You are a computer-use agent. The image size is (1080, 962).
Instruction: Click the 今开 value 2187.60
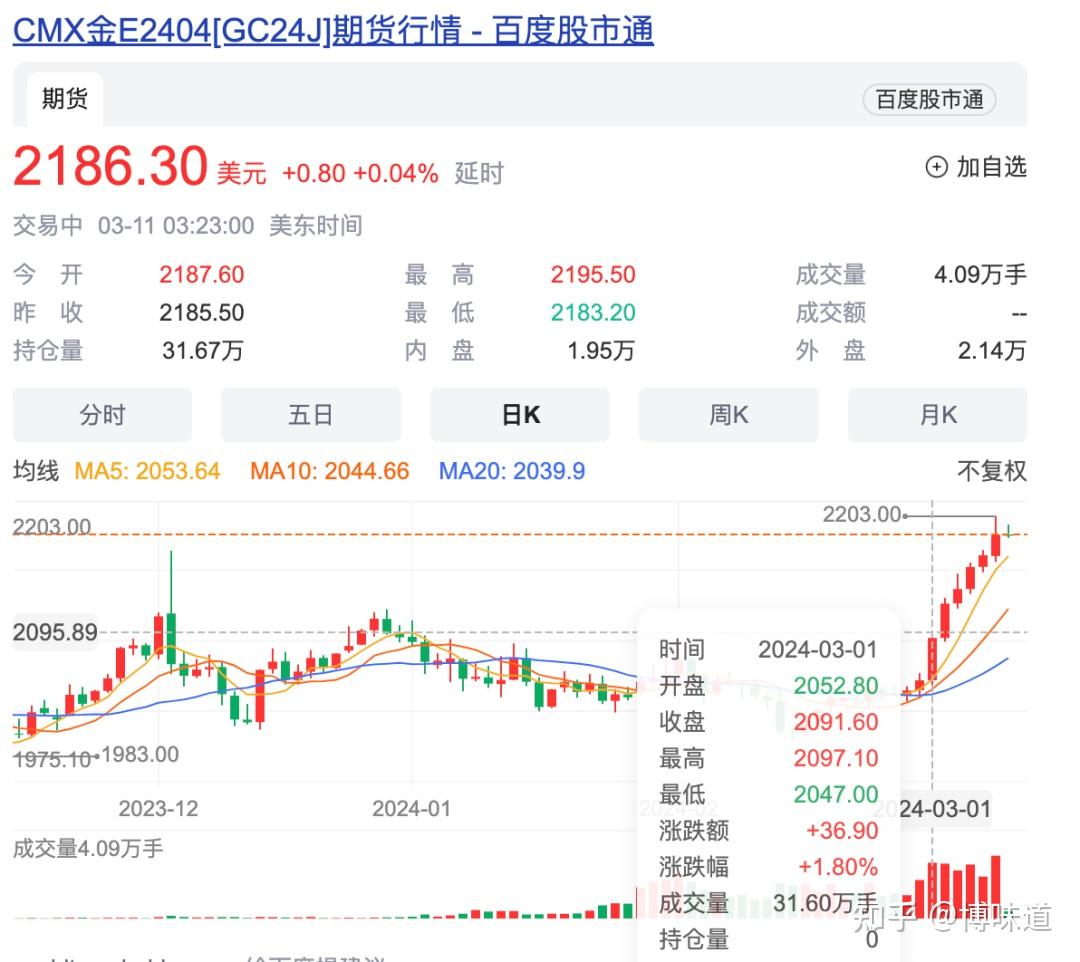pos(202,275)
